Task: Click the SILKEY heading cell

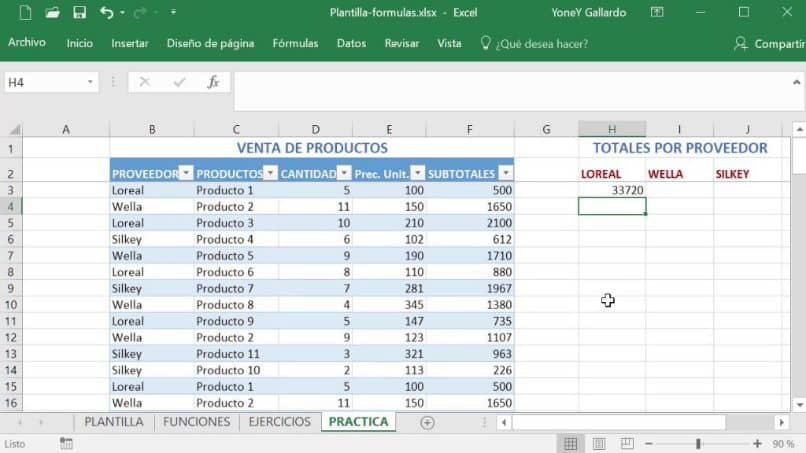Action: click(747, 174)
